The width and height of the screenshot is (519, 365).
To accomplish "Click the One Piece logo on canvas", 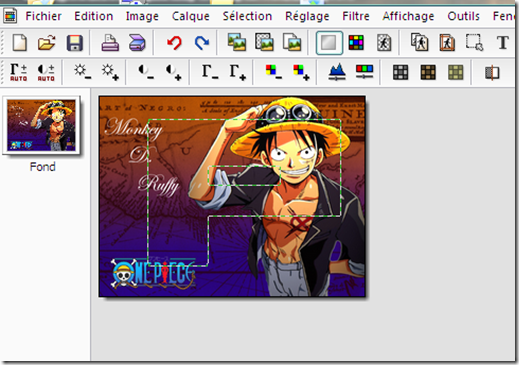I will click(153, 273).
